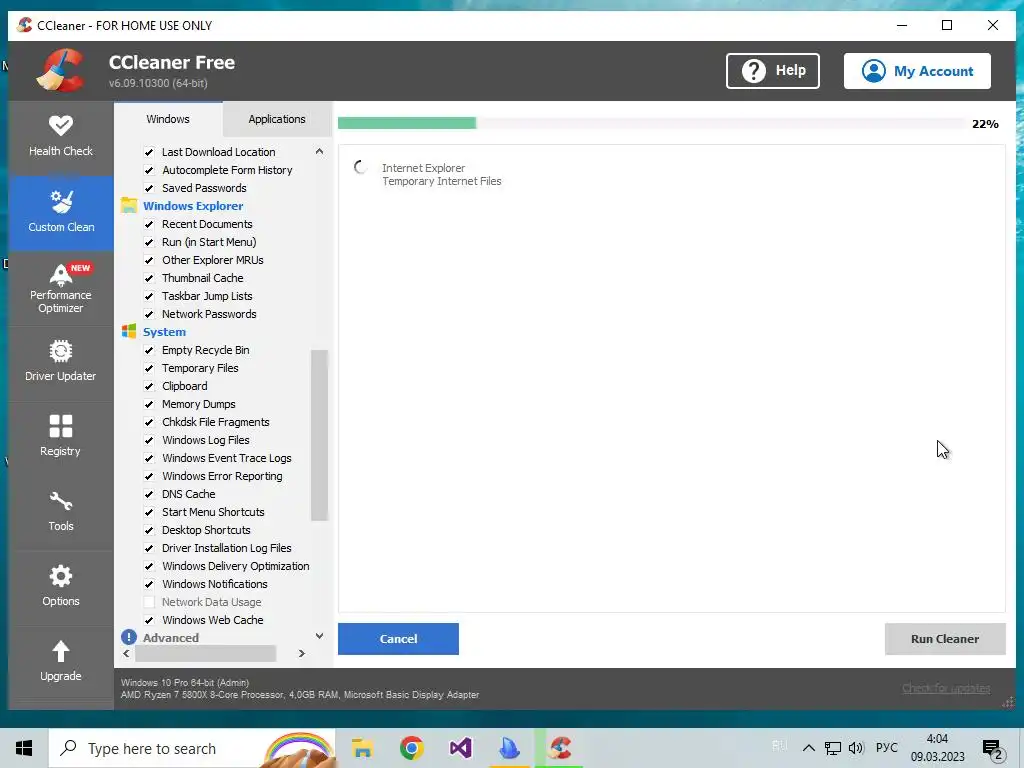Open notification center icon
The image size is (1024, 768).
pyautogui.click(x=993, y=749)
